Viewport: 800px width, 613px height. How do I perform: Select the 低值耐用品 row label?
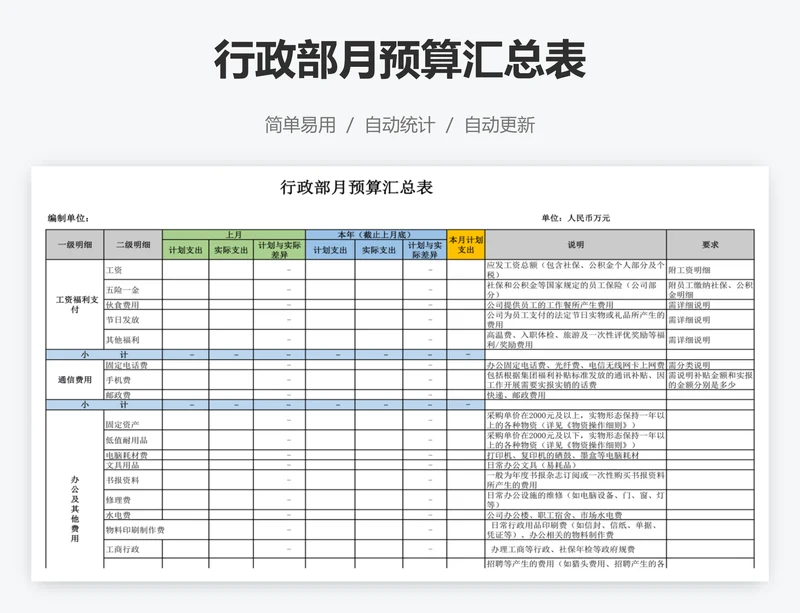coord(125,440)
